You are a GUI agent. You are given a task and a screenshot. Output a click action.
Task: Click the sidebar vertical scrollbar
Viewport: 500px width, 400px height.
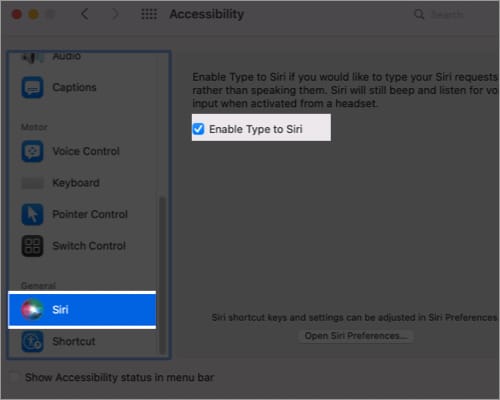point(162,275)
